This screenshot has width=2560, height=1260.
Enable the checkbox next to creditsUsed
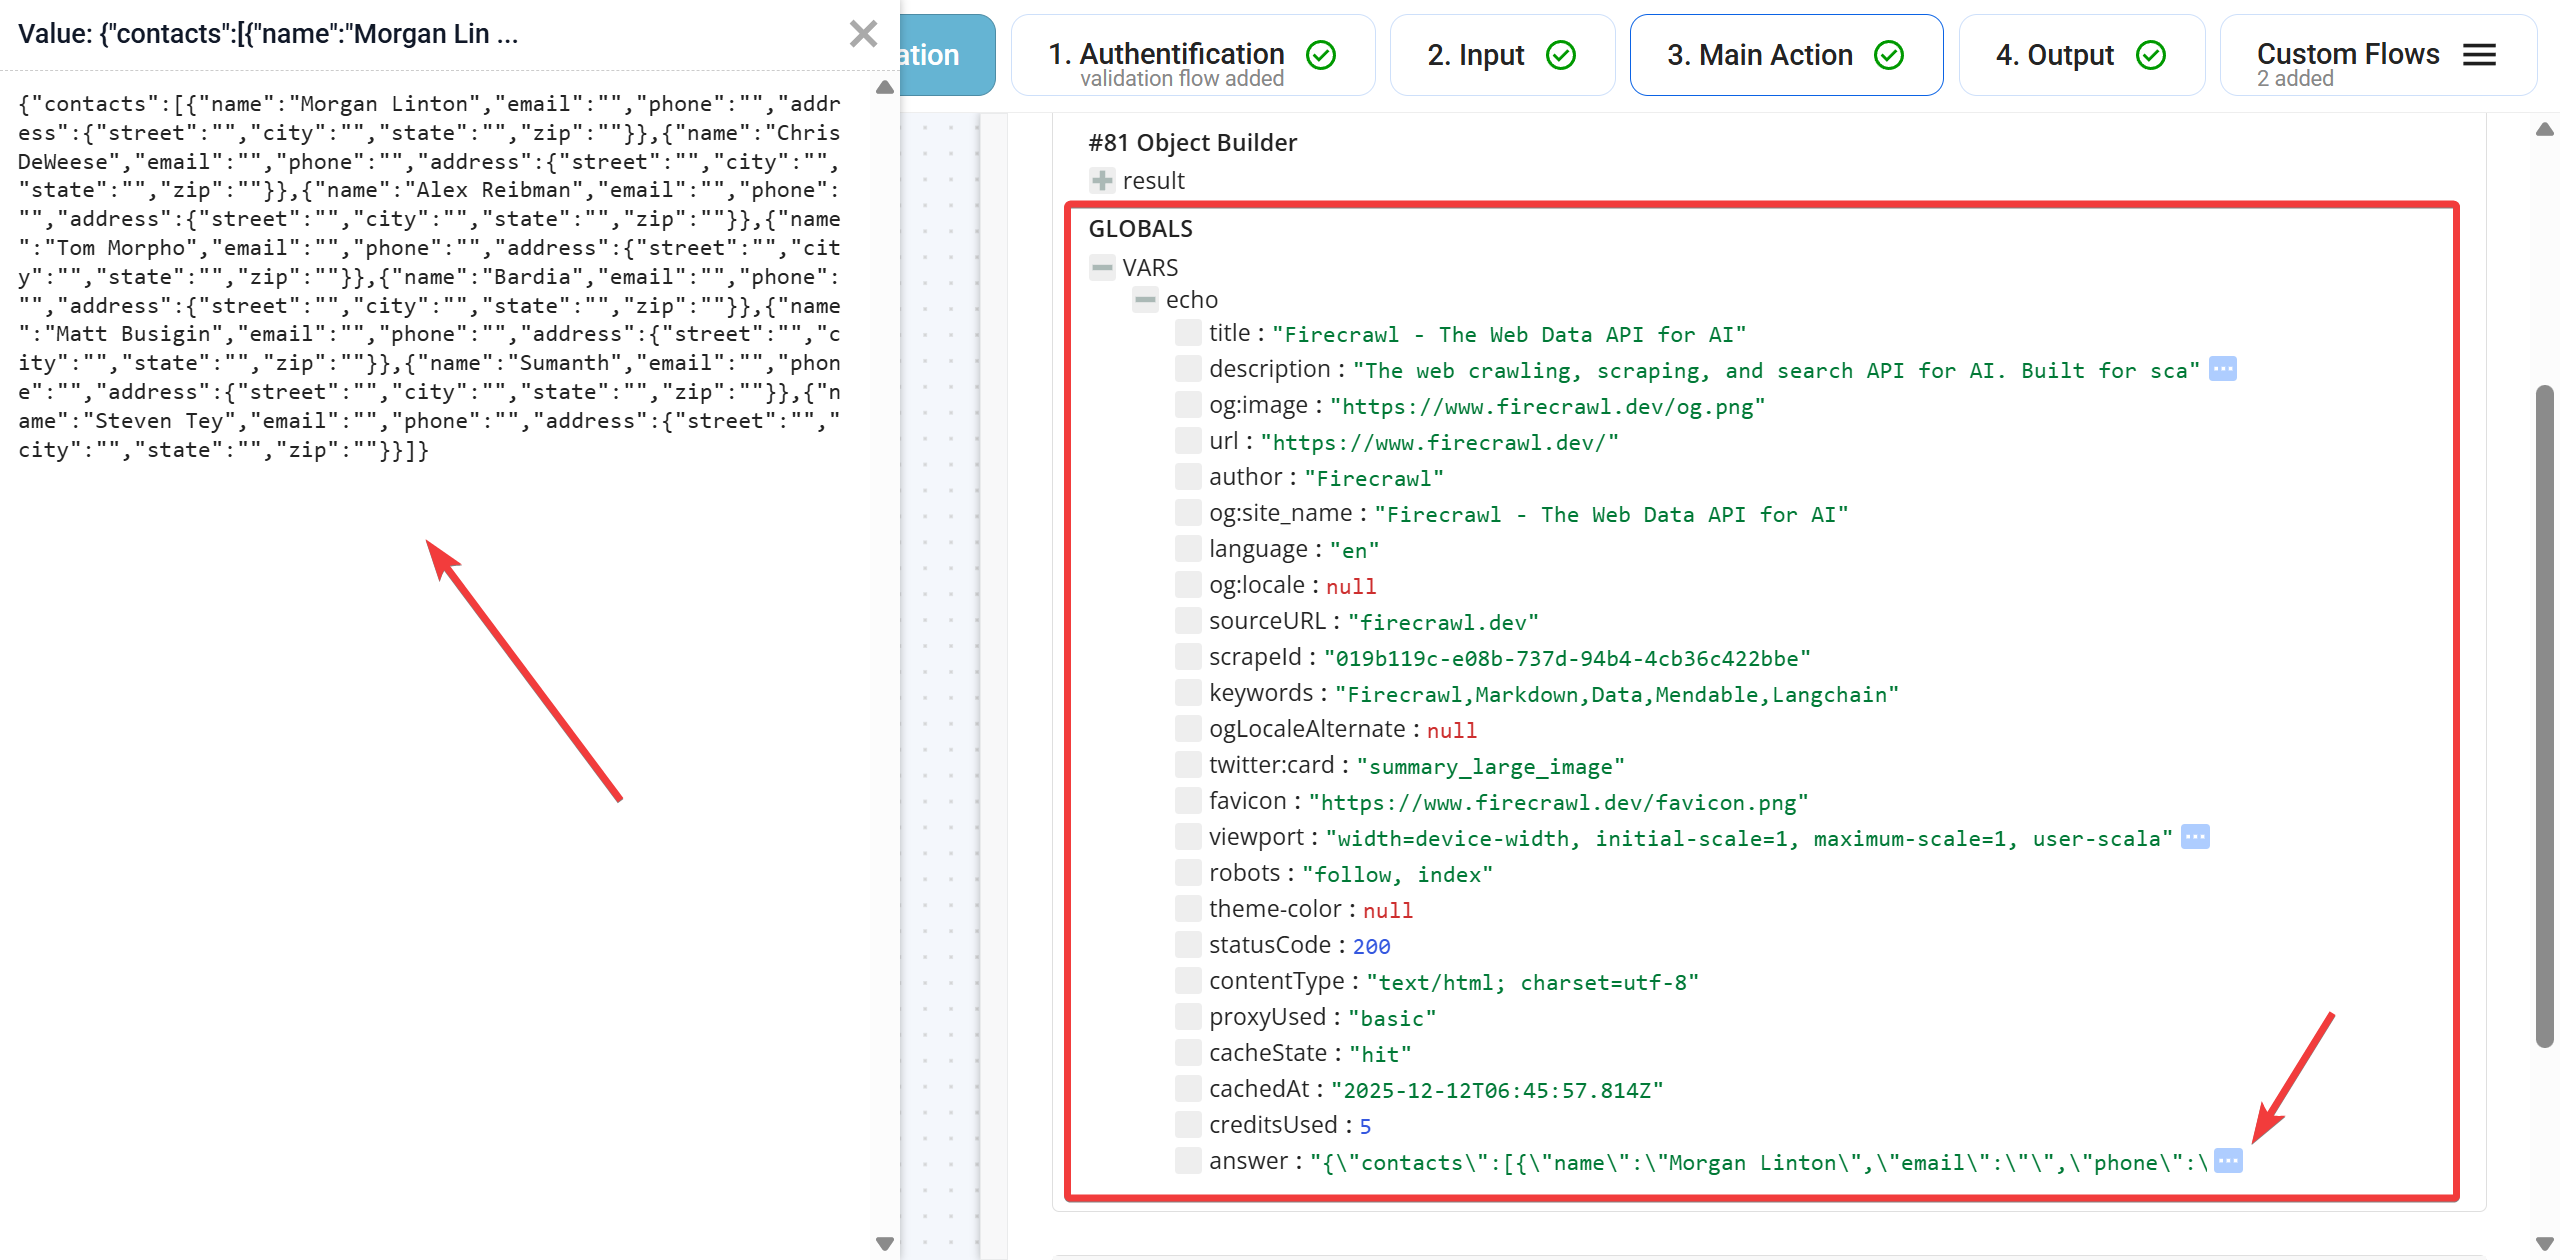pos(1187,1124)
